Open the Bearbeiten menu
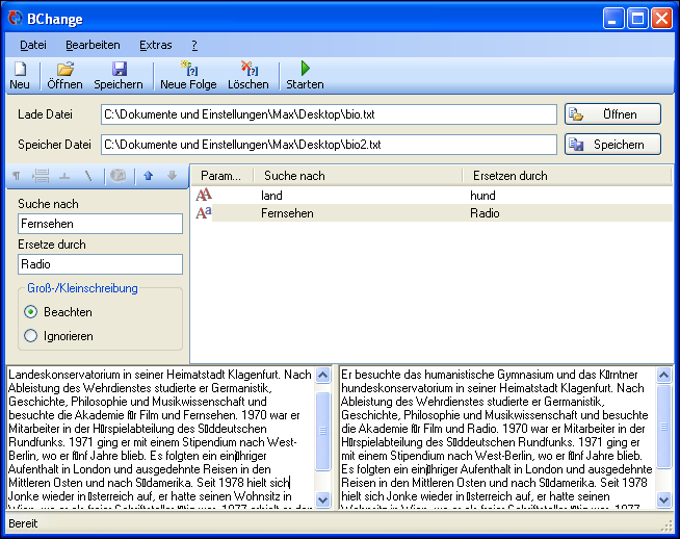680x539 pixels. pos(93,45)
